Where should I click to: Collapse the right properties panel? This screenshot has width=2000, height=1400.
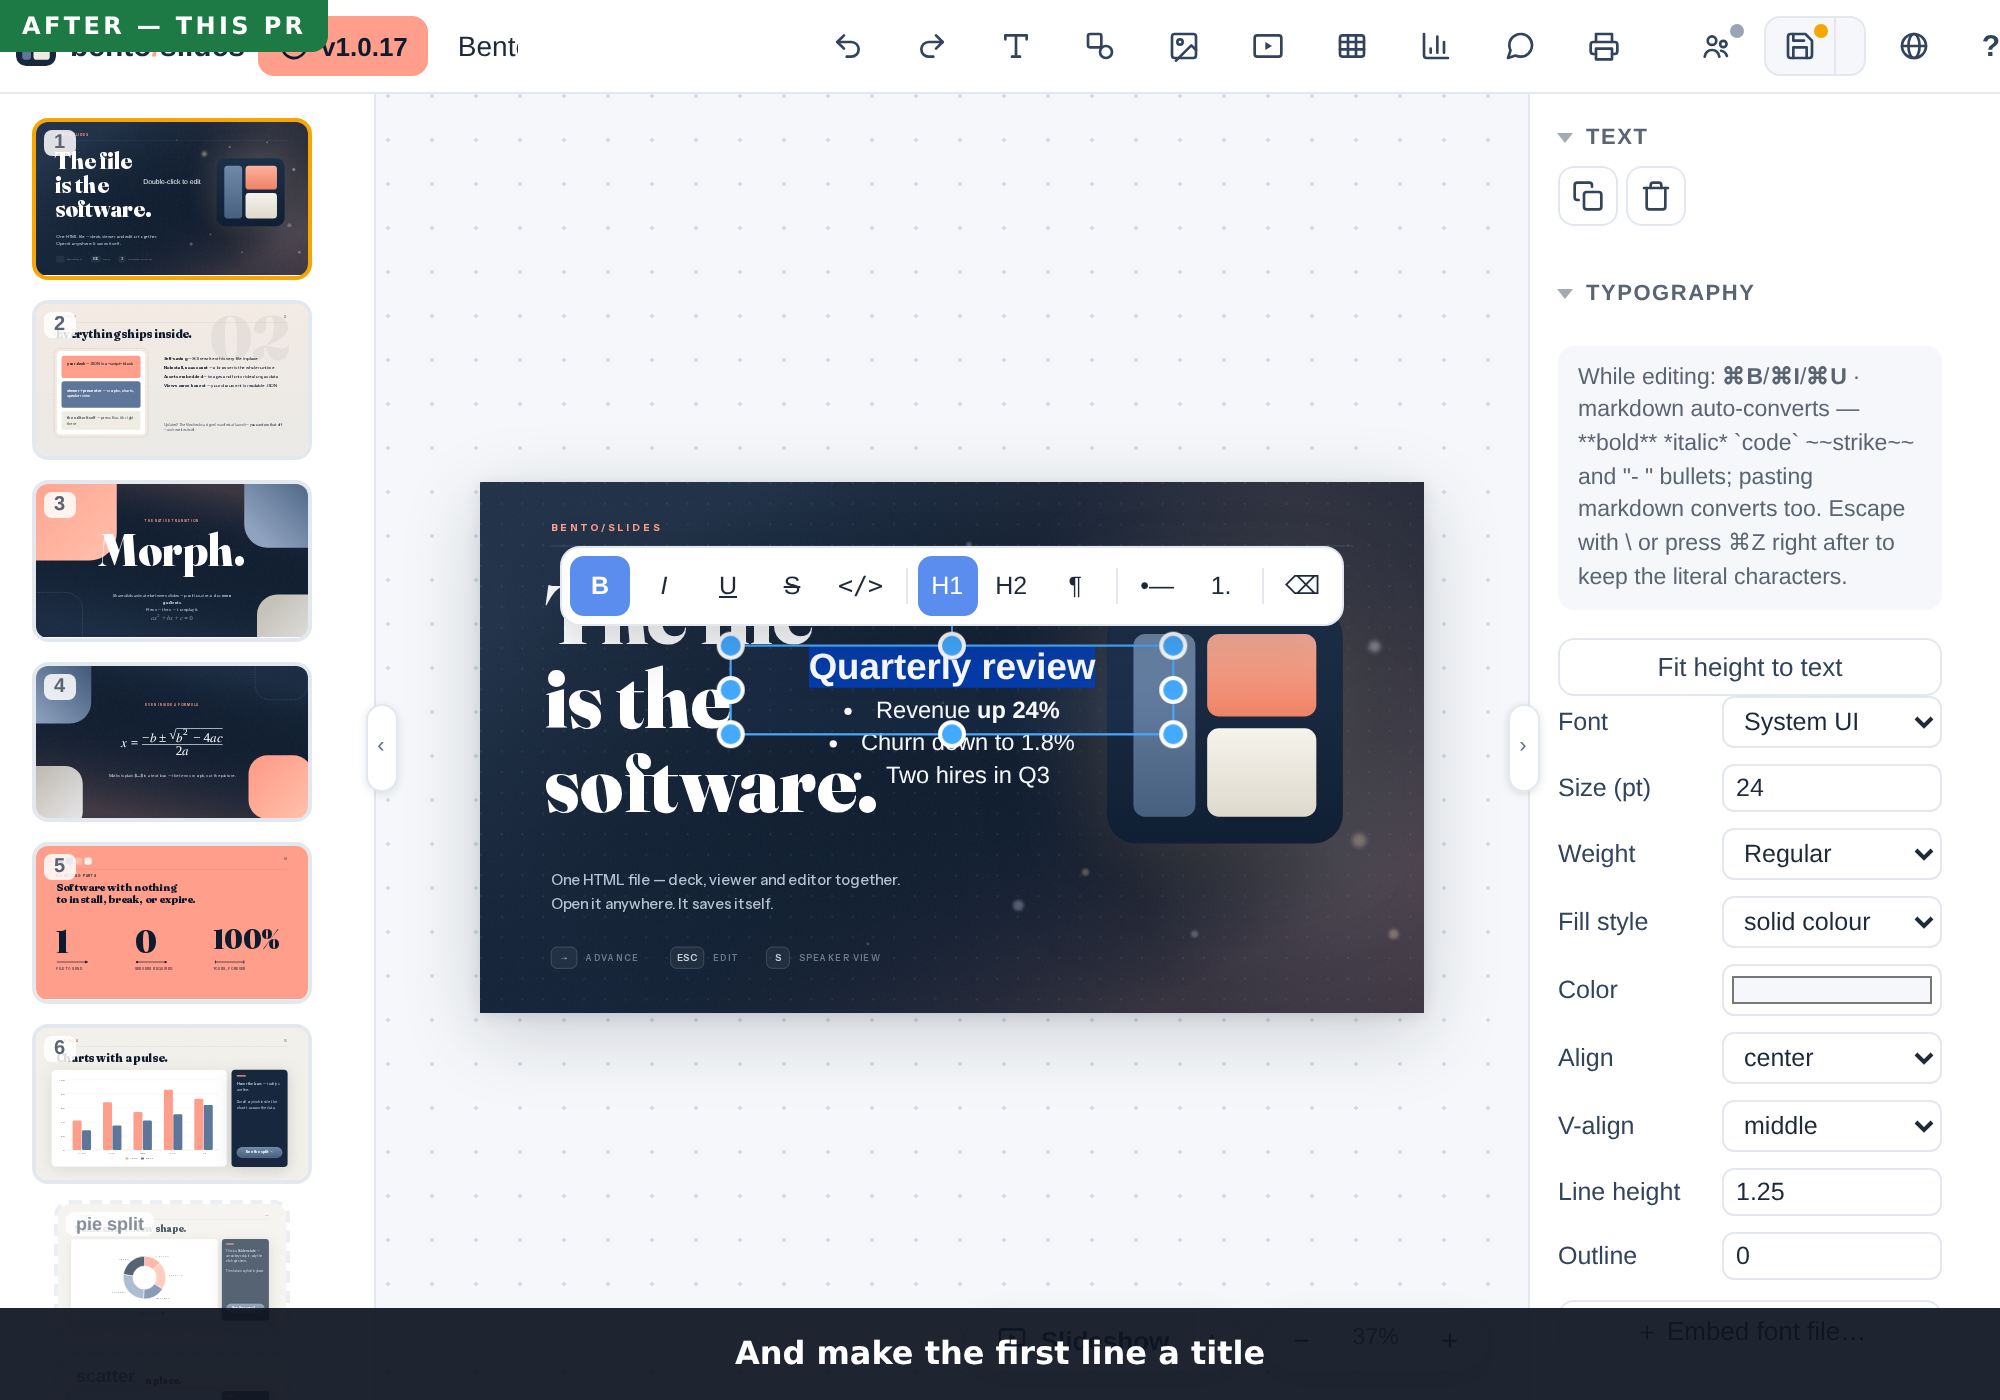1523,747
